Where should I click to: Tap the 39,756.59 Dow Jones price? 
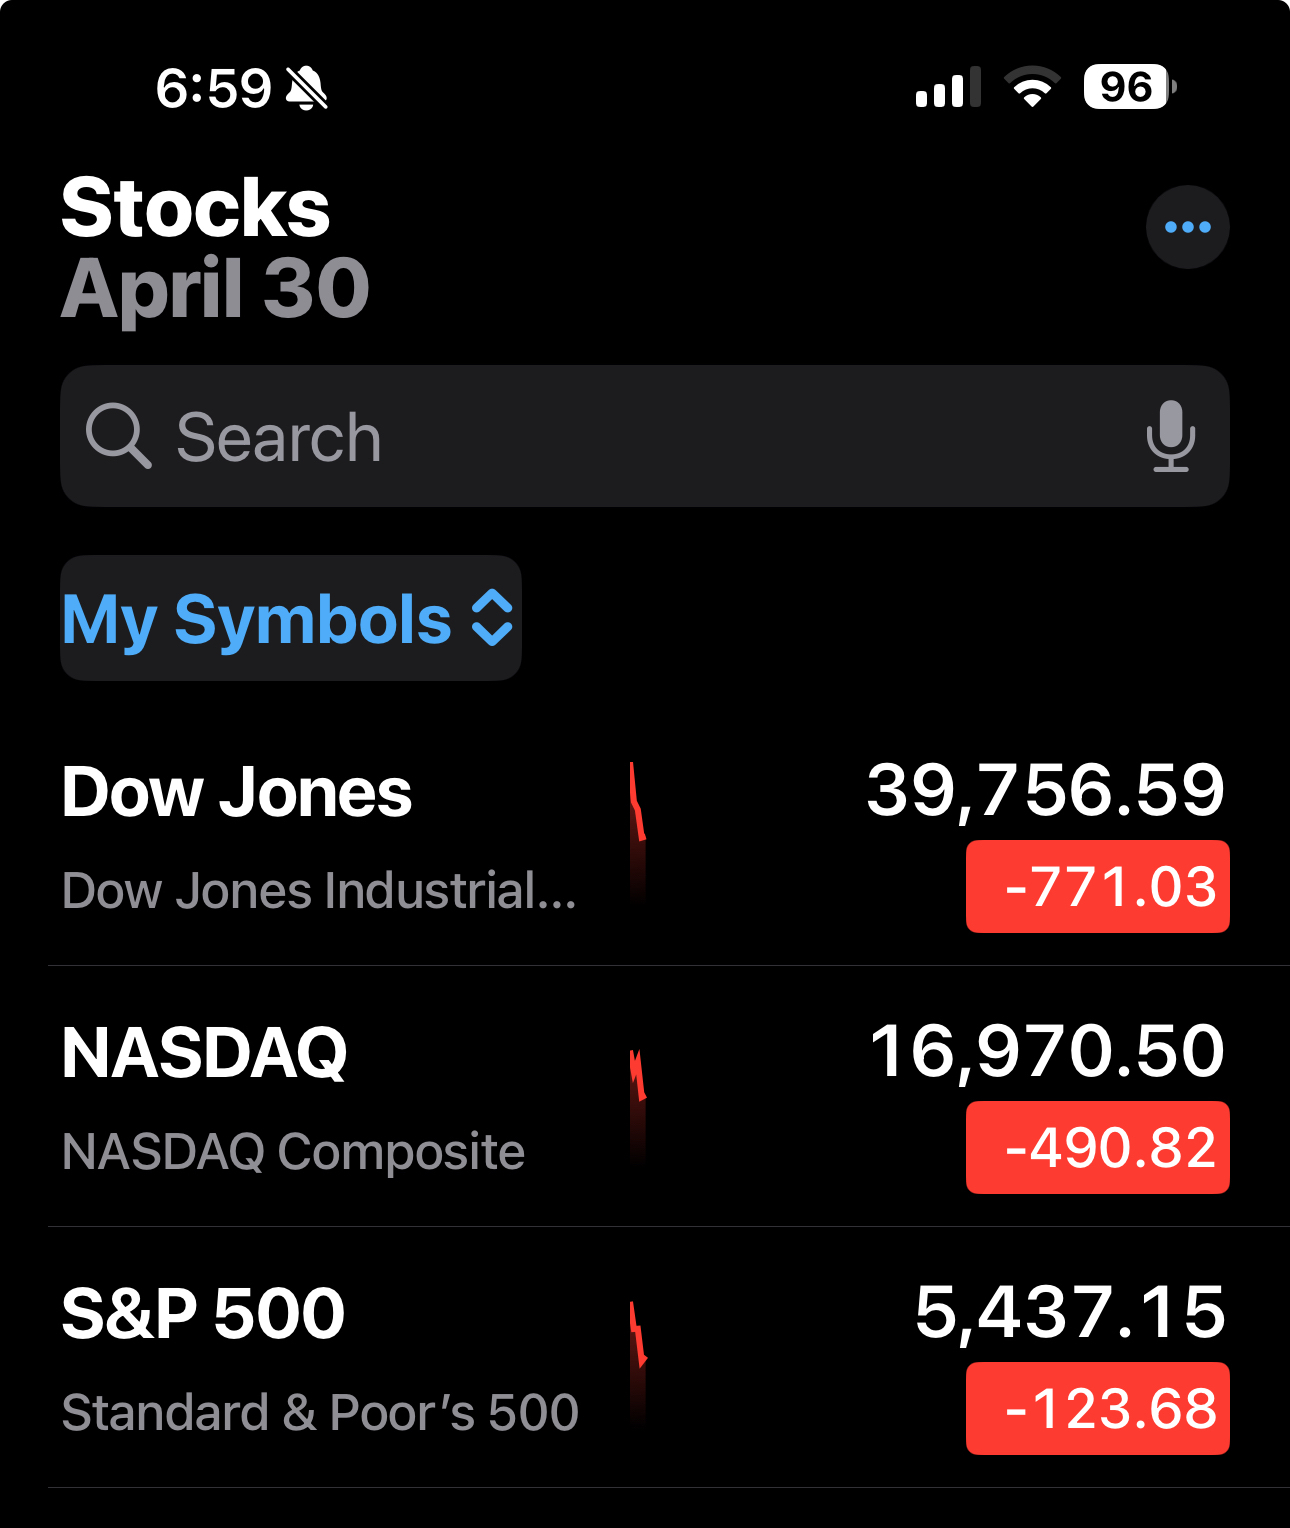click(1046, 791)
